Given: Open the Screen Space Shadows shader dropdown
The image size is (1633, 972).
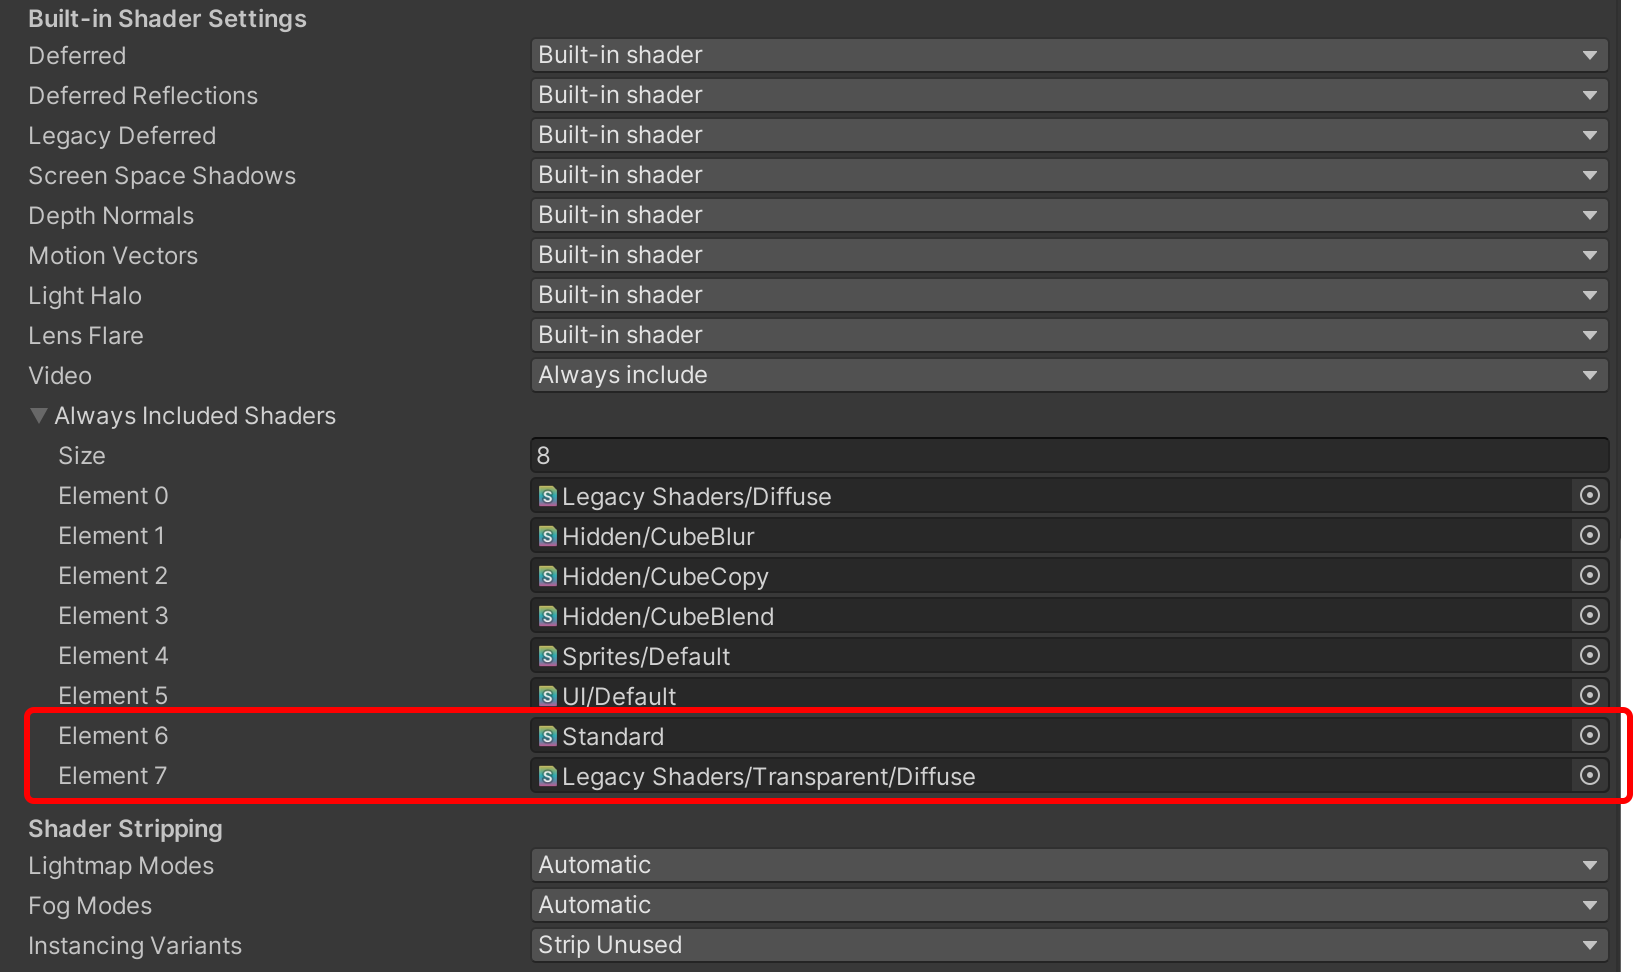Looking at the screenshot, I should pyautogui.click(x=1591, y=175).
